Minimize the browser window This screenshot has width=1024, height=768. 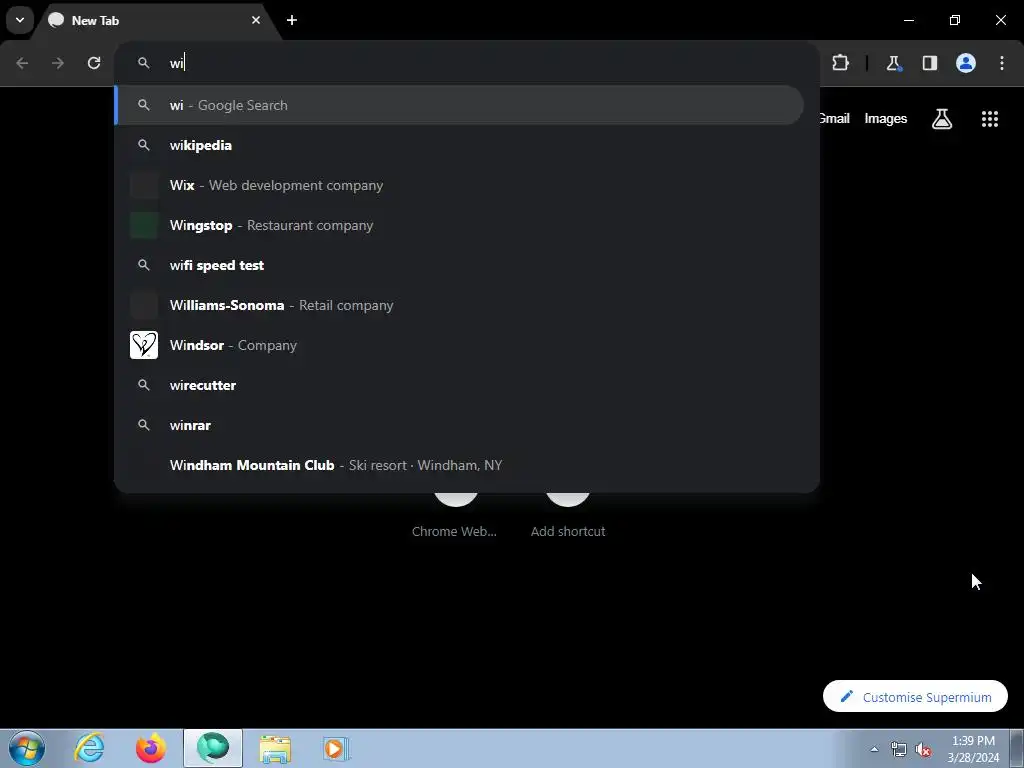[909, 20]
